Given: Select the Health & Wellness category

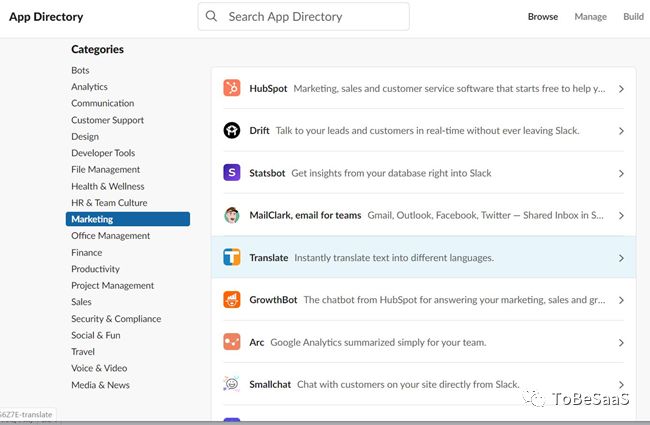Looking at the screenshot, I should pyautogui.click(x=108, y=186).
